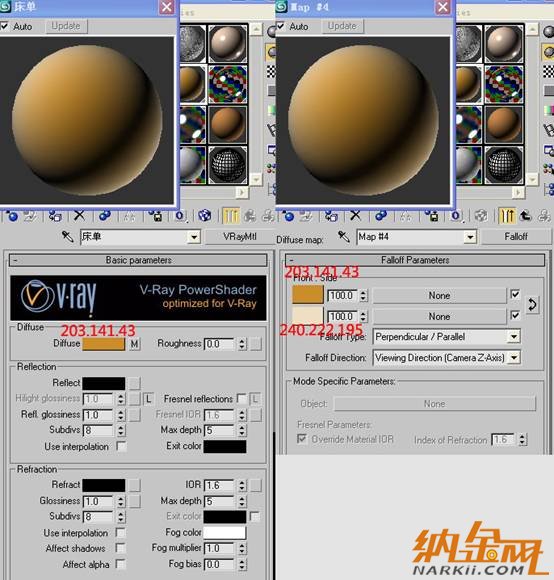
Task: Click Put to Library icon in right toolbar
Action: (x=432, y=216)
